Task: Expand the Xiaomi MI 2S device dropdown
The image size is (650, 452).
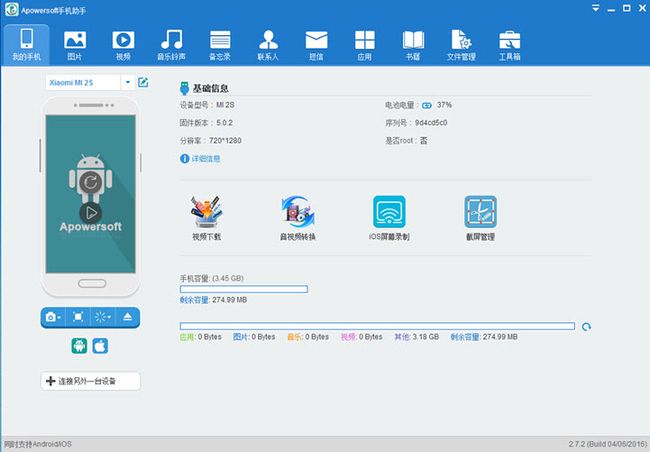Action: coord(128,82)
